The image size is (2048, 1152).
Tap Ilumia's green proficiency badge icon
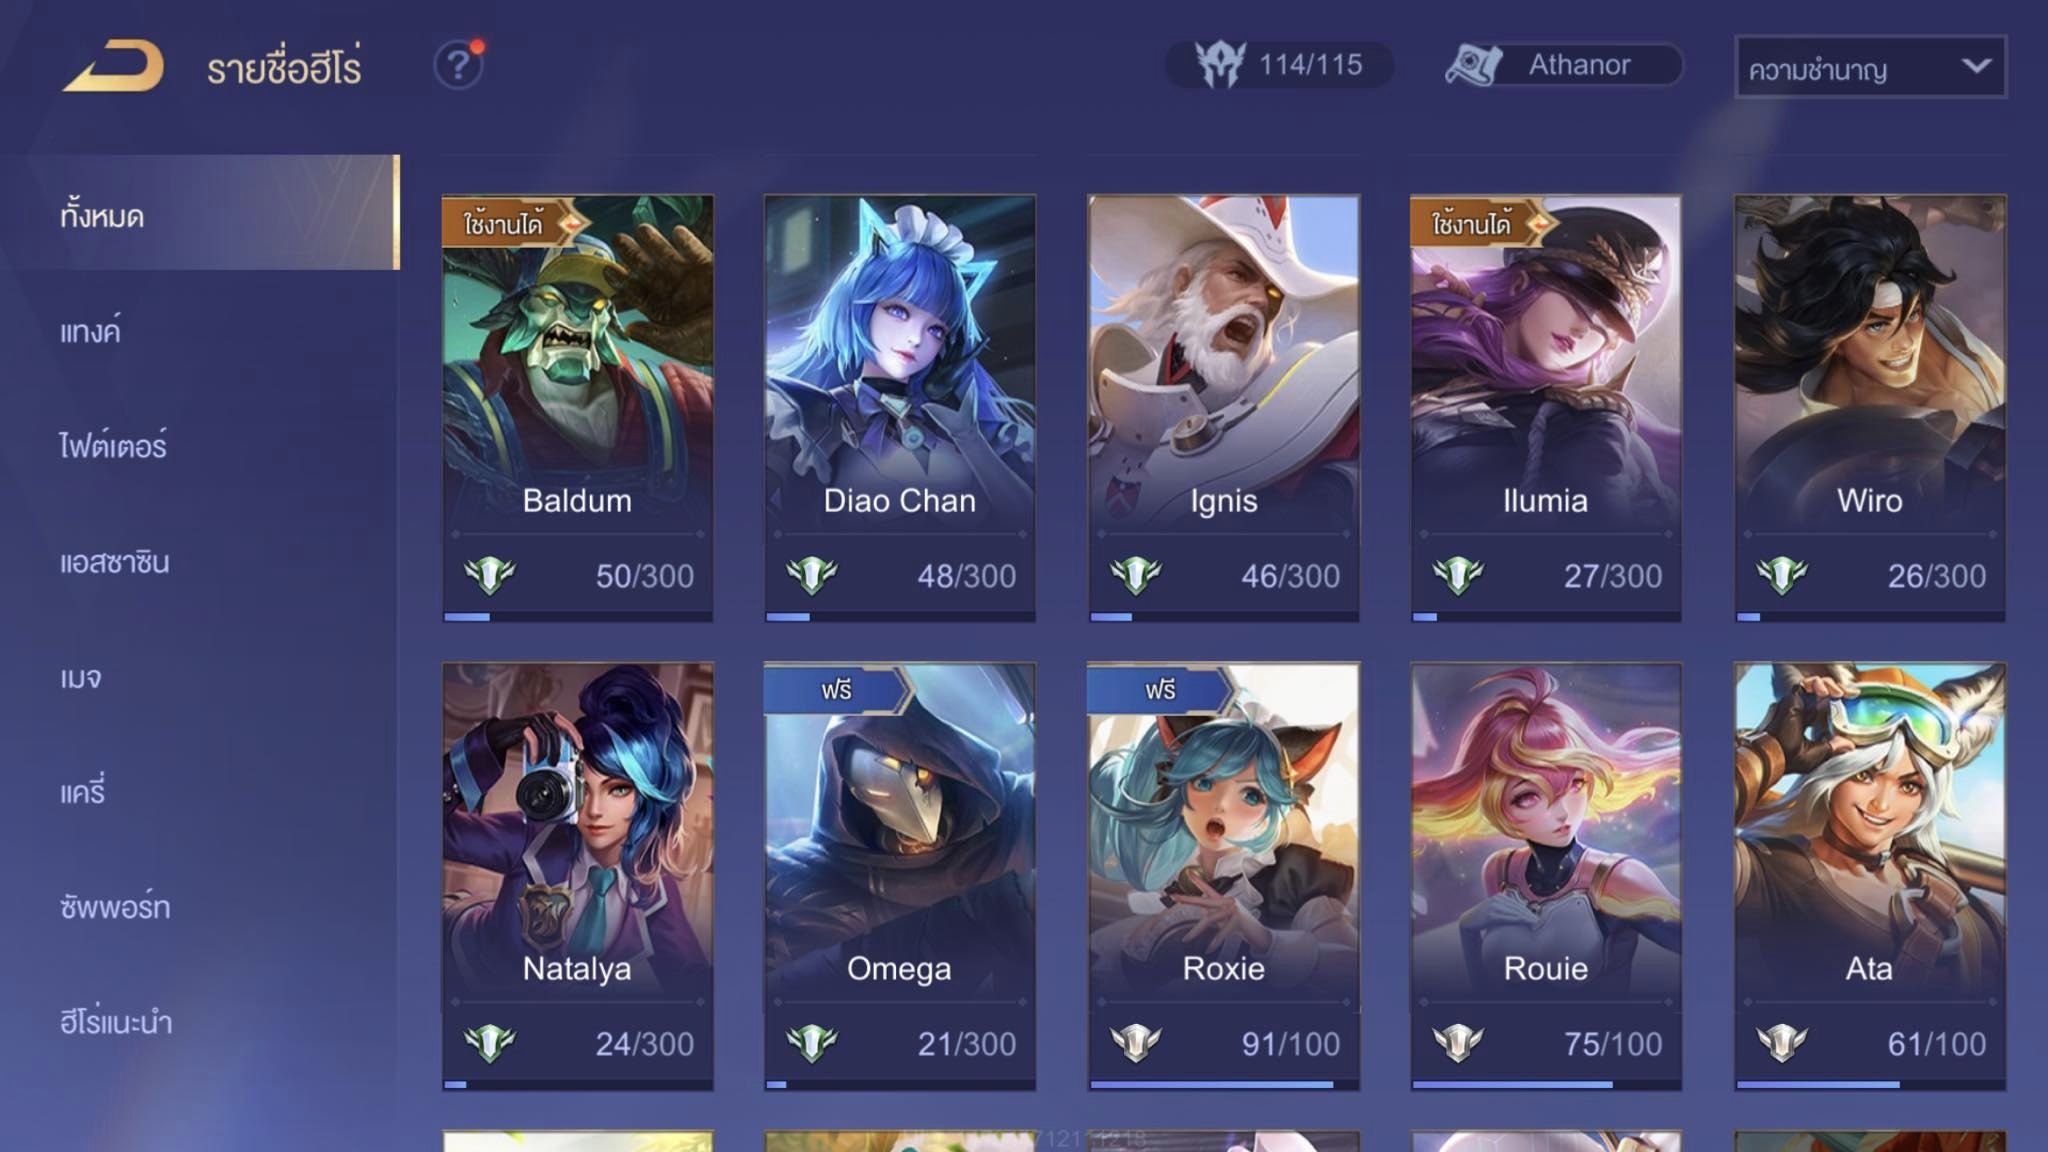[1457, 576]
